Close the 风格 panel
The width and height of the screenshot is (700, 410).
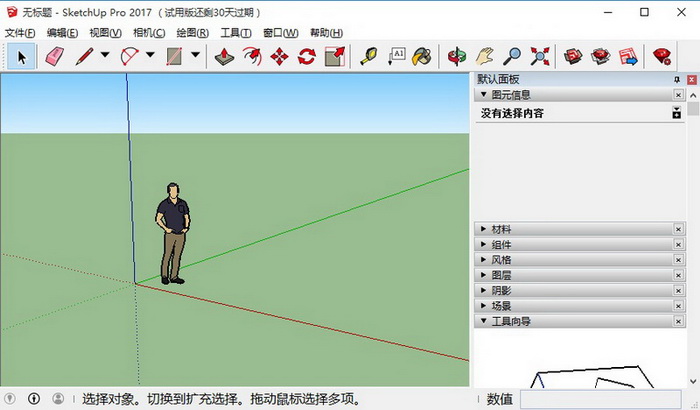[679, 259]
